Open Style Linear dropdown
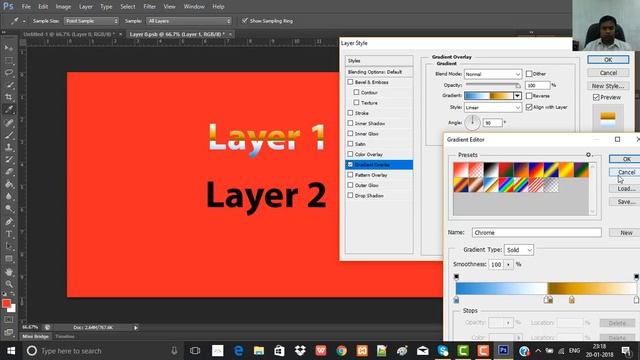The image size is (640, 360). coord(493,107)
